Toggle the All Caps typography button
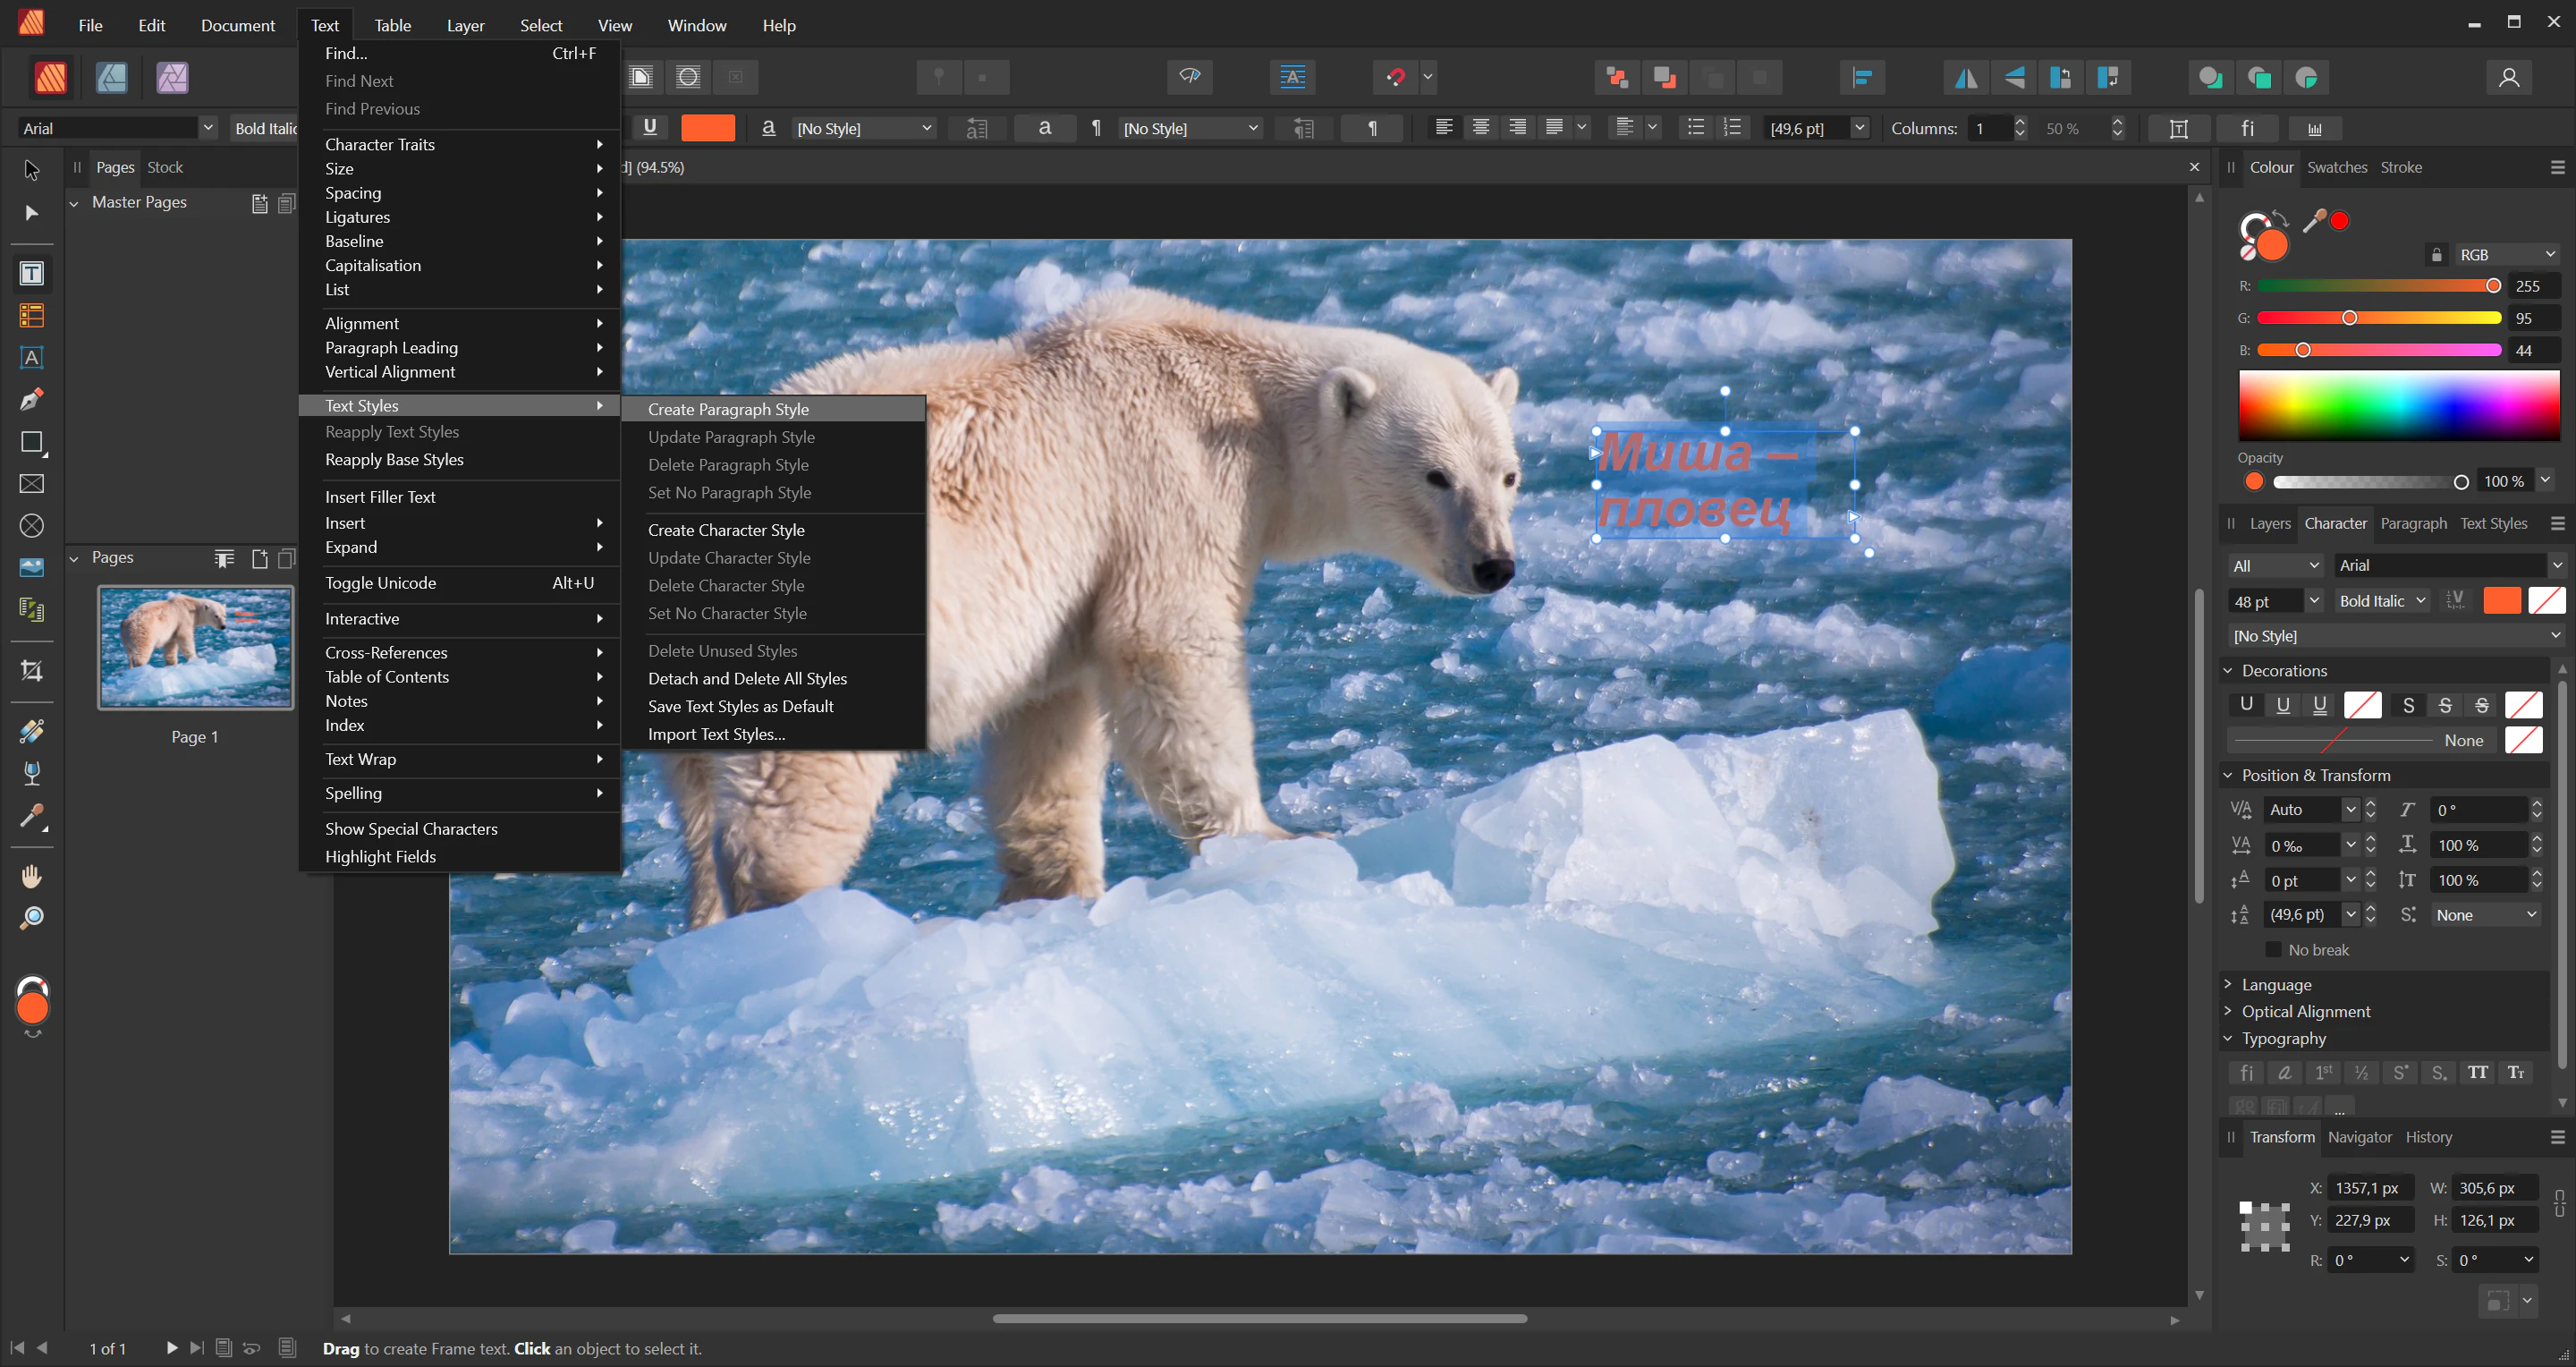This screenshot has height=1367, width=2576. [x=2477, y=1072]
